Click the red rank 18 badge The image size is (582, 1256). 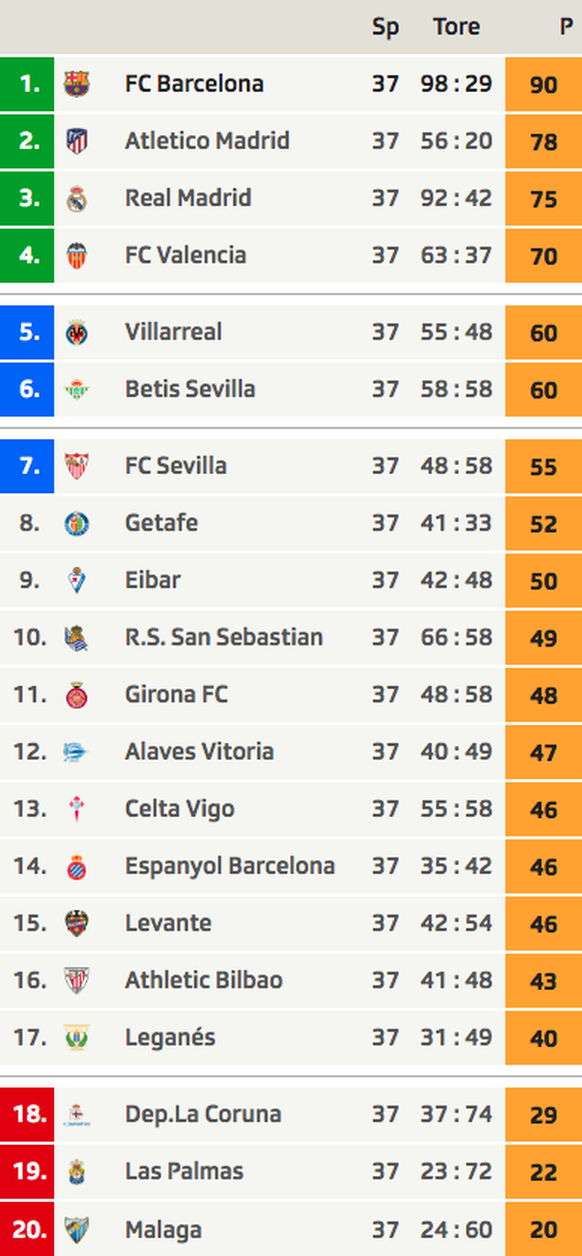[x=27, y=1114]
